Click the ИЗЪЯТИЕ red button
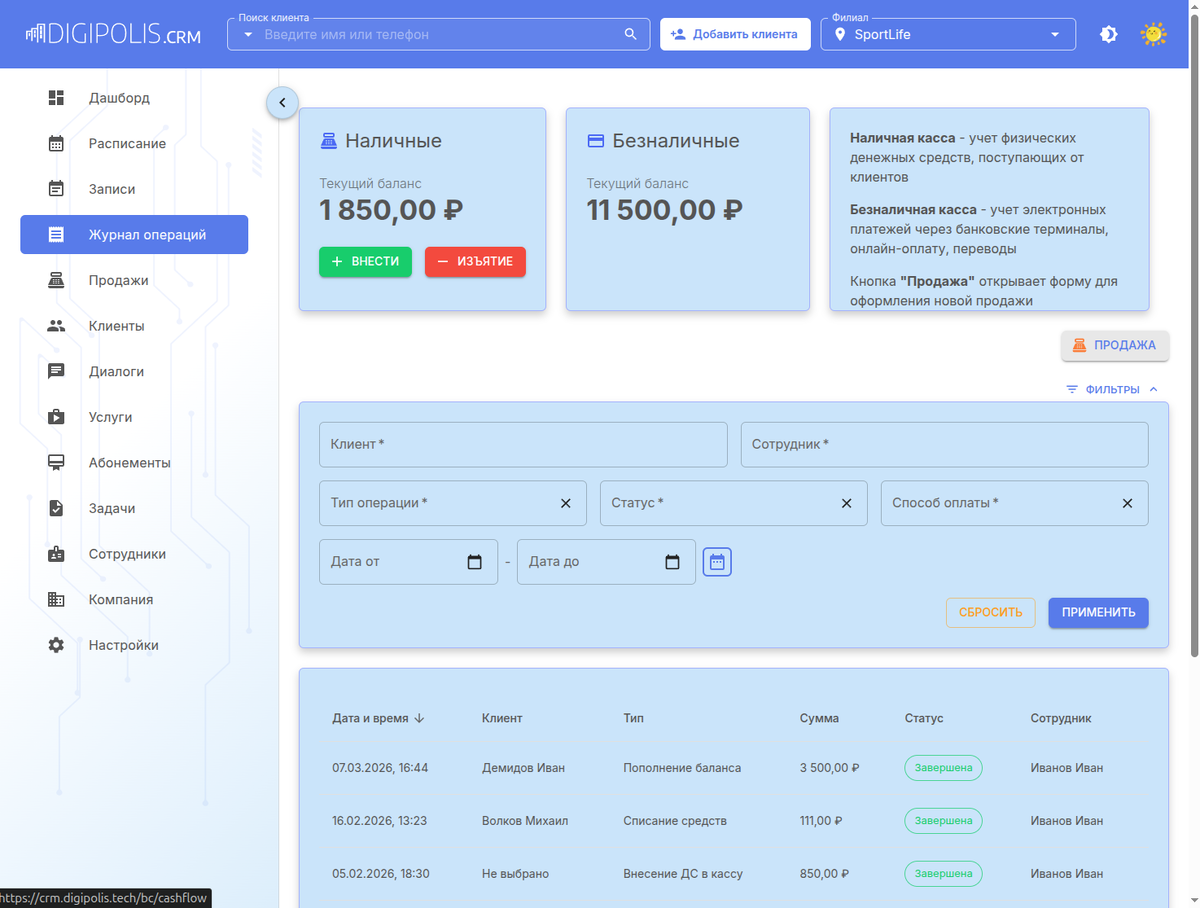 point(475,261)
